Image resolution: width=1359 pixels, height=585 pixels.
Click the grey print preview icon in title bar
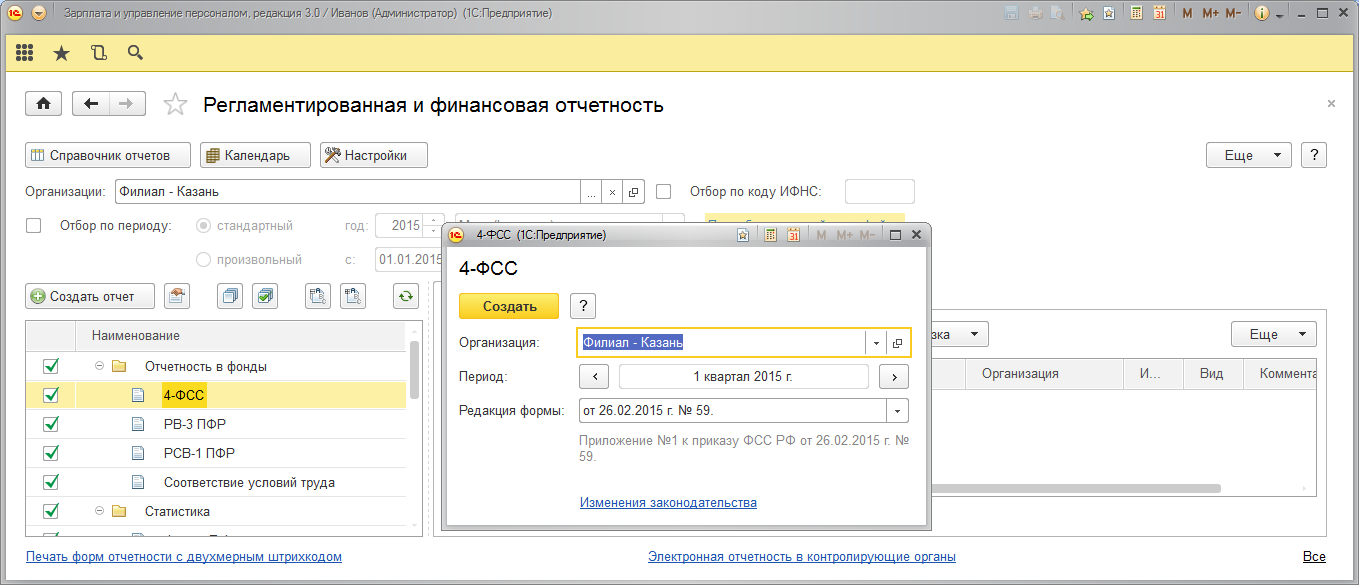click(x=1059, y=13)
